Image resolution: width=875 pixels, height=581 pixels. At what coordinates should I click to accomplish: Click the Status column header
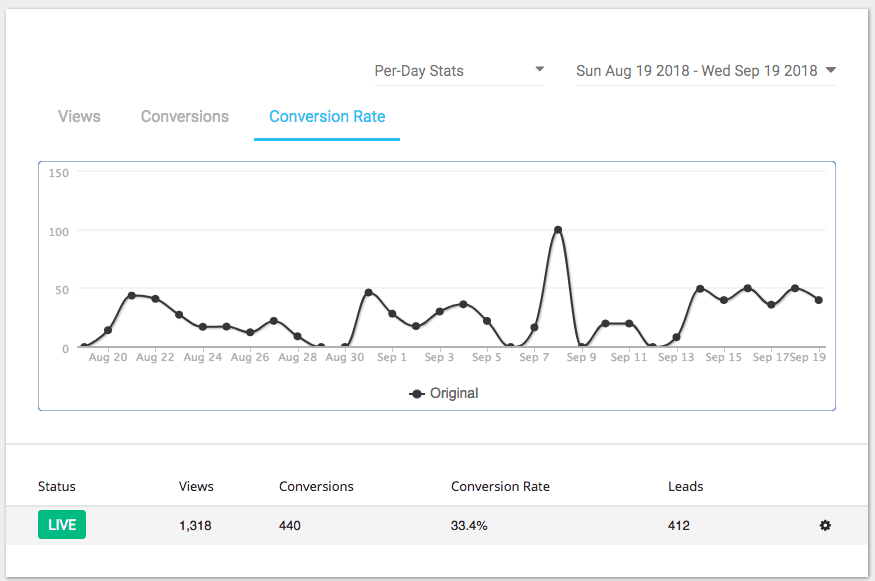(57, 487)
